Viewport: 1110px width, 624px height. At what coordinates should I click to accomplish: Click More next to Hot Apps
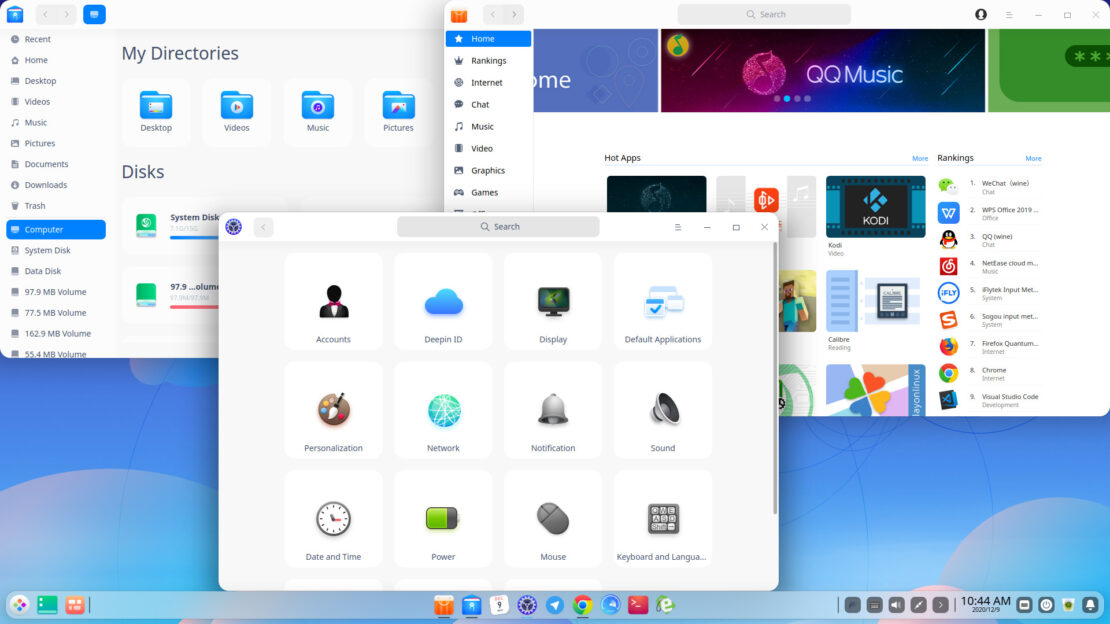coord(919,158)
